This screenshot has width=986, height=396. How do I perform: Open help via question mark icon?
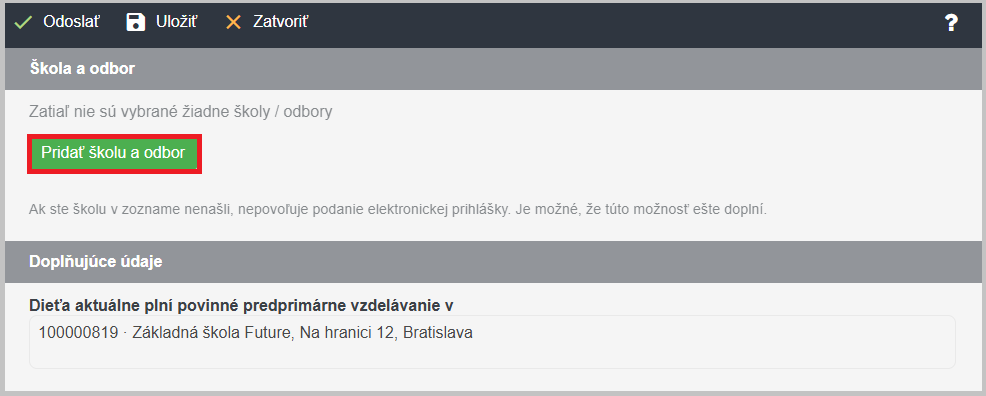(951, 24)
